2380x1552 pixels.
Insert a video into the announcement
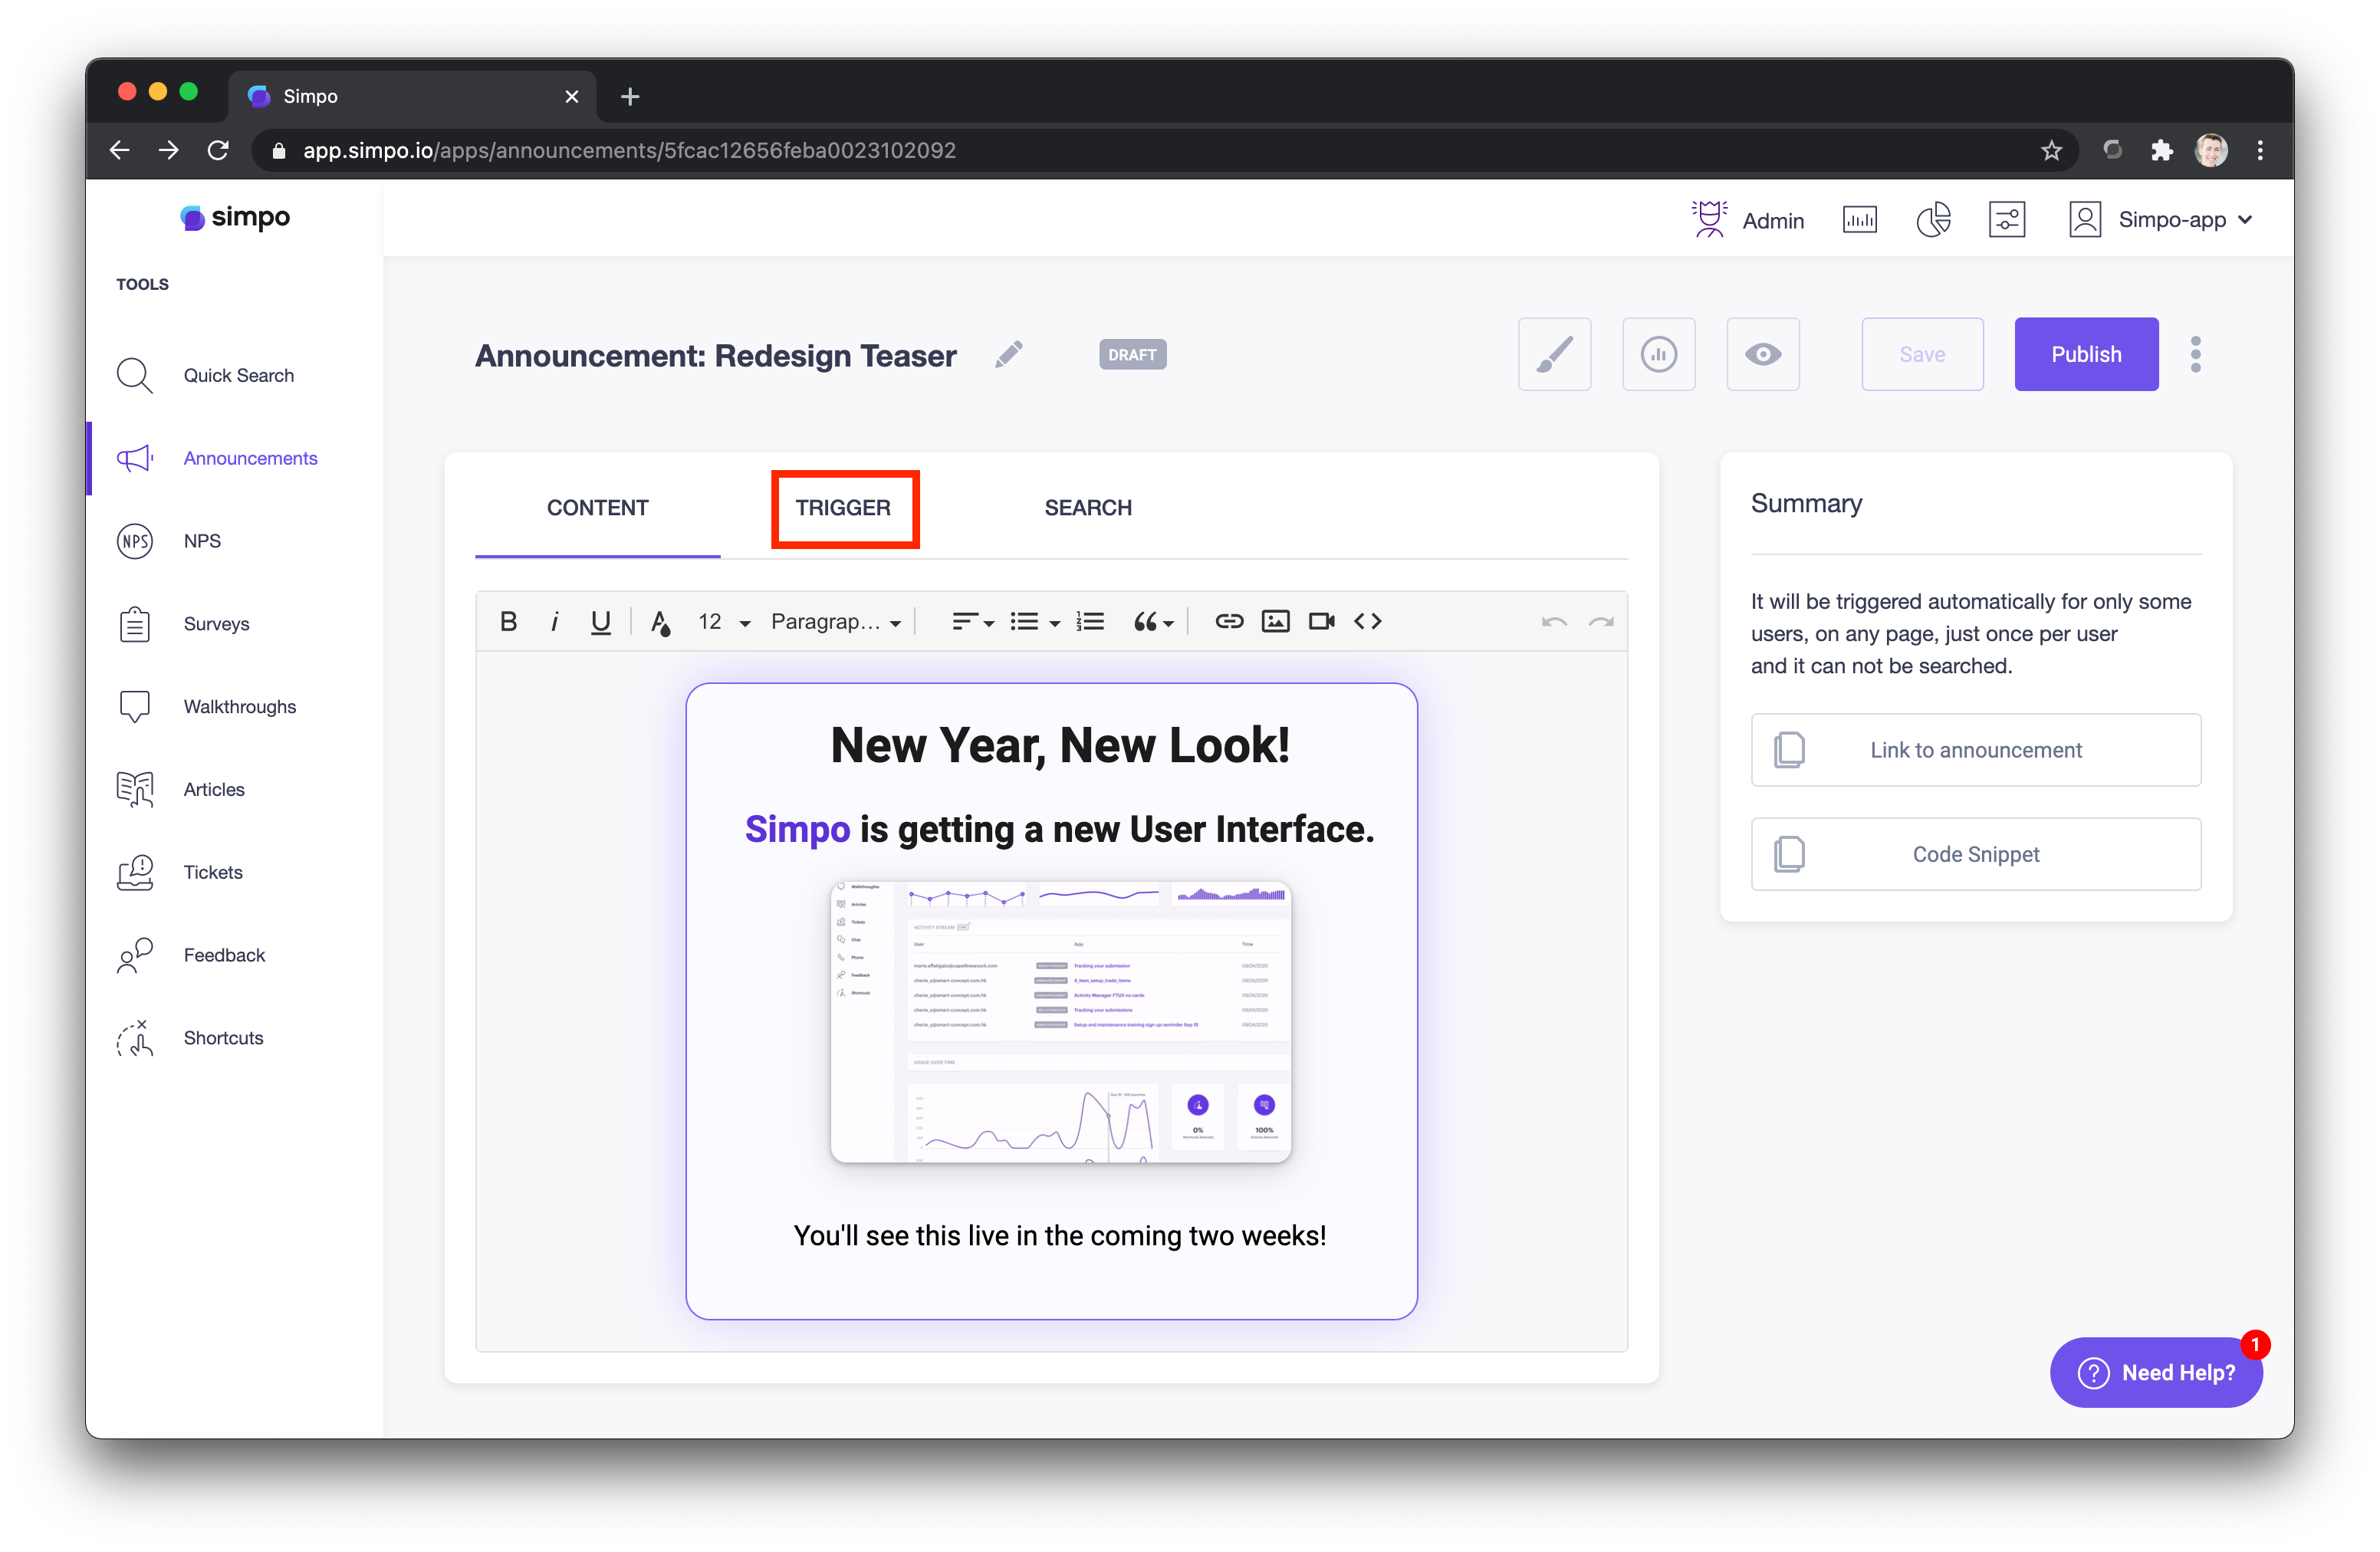point(1322,621)
